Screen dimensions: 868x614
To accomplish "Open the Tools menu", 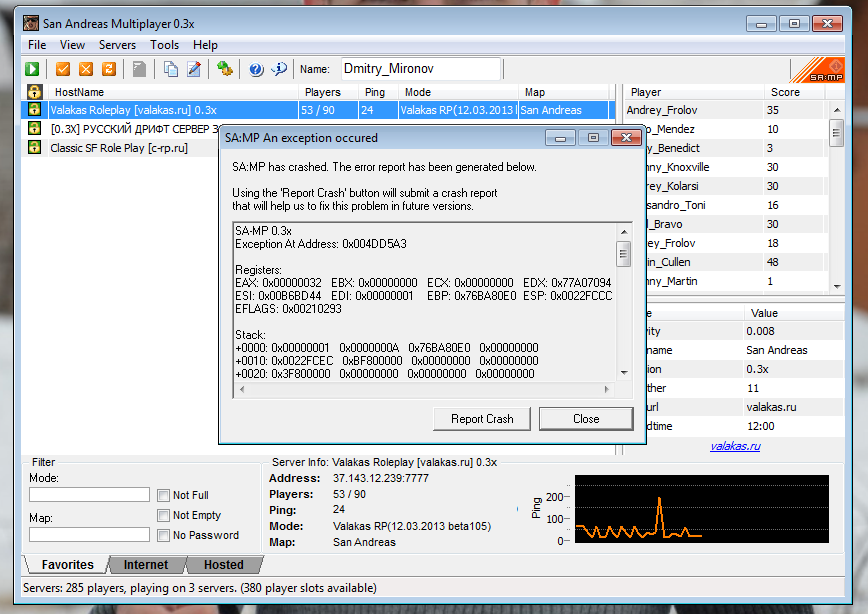I will click(x=164, y=45).
